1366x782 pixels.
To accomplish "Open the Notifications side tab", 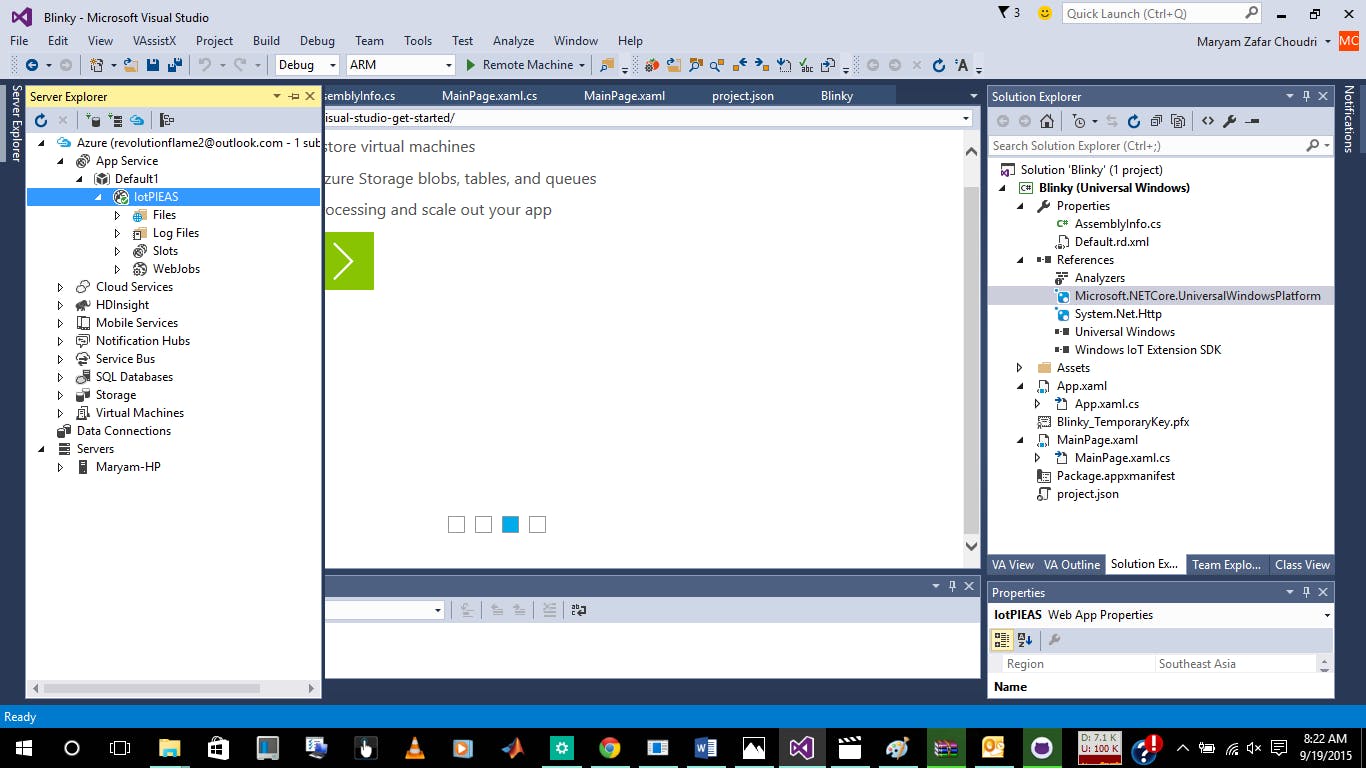I will (x=1349, y=119).
